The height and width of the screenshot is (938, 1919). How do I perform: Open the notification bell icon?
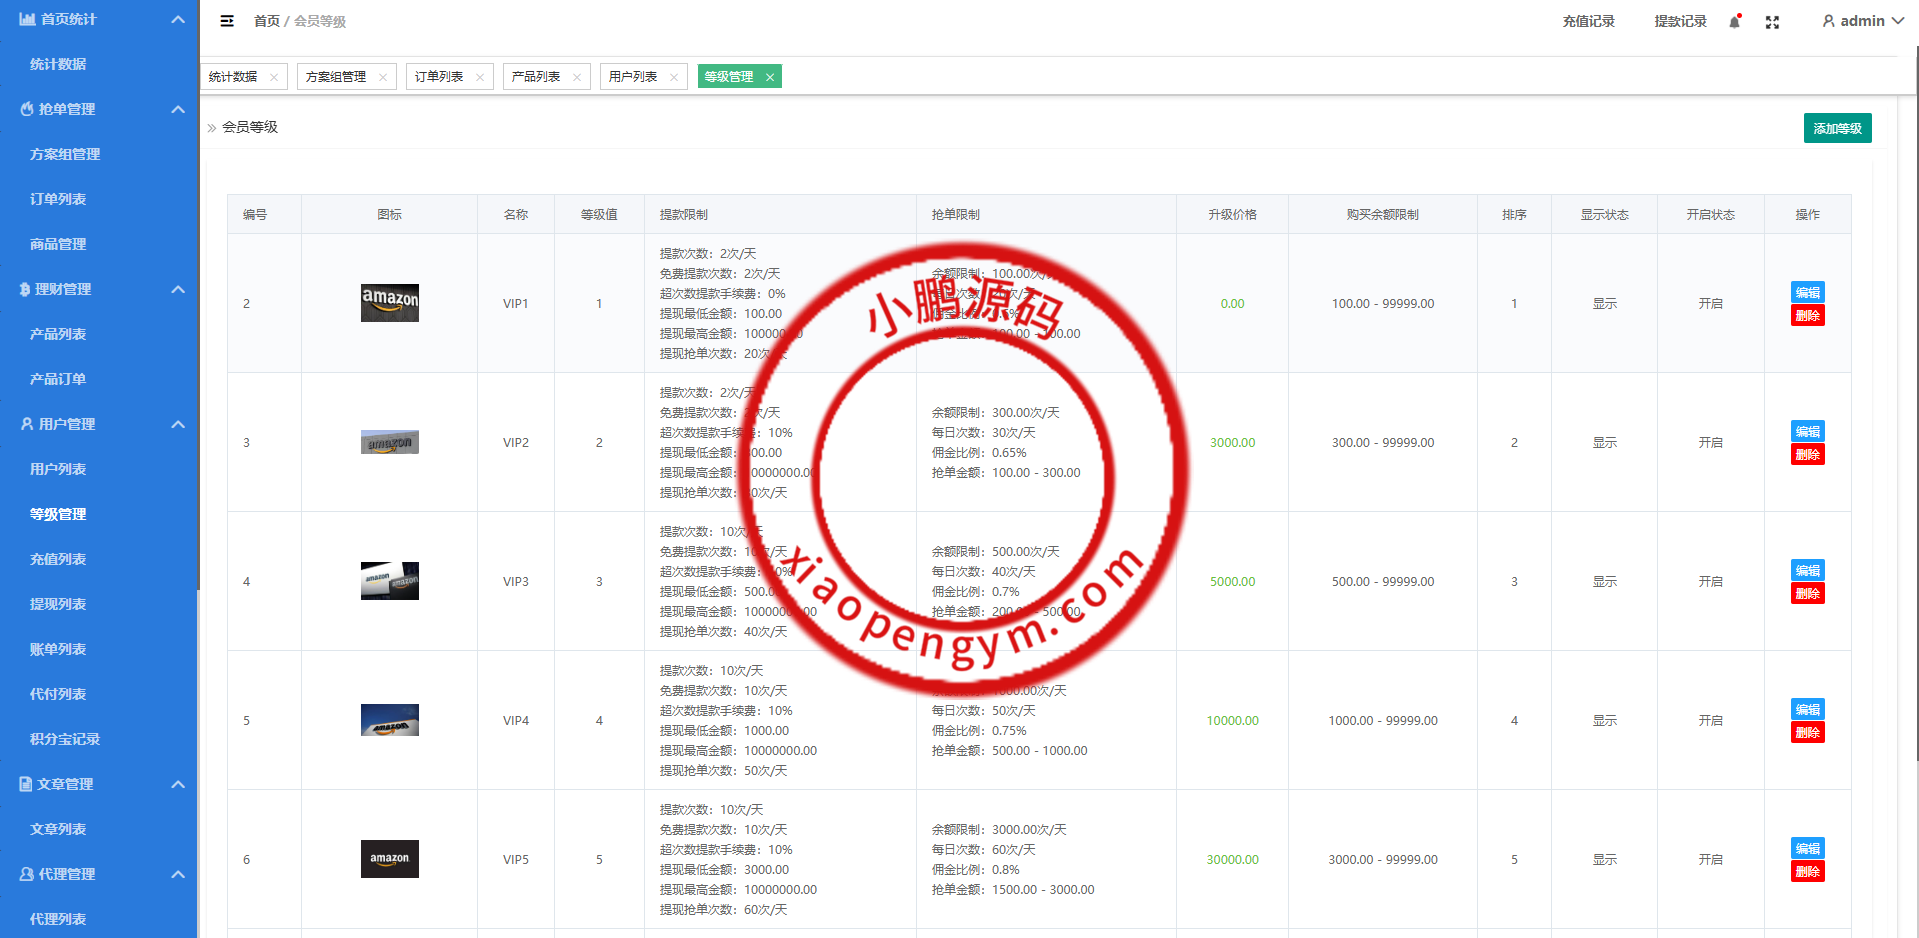pyautogui.click(x=1734, y=22)
